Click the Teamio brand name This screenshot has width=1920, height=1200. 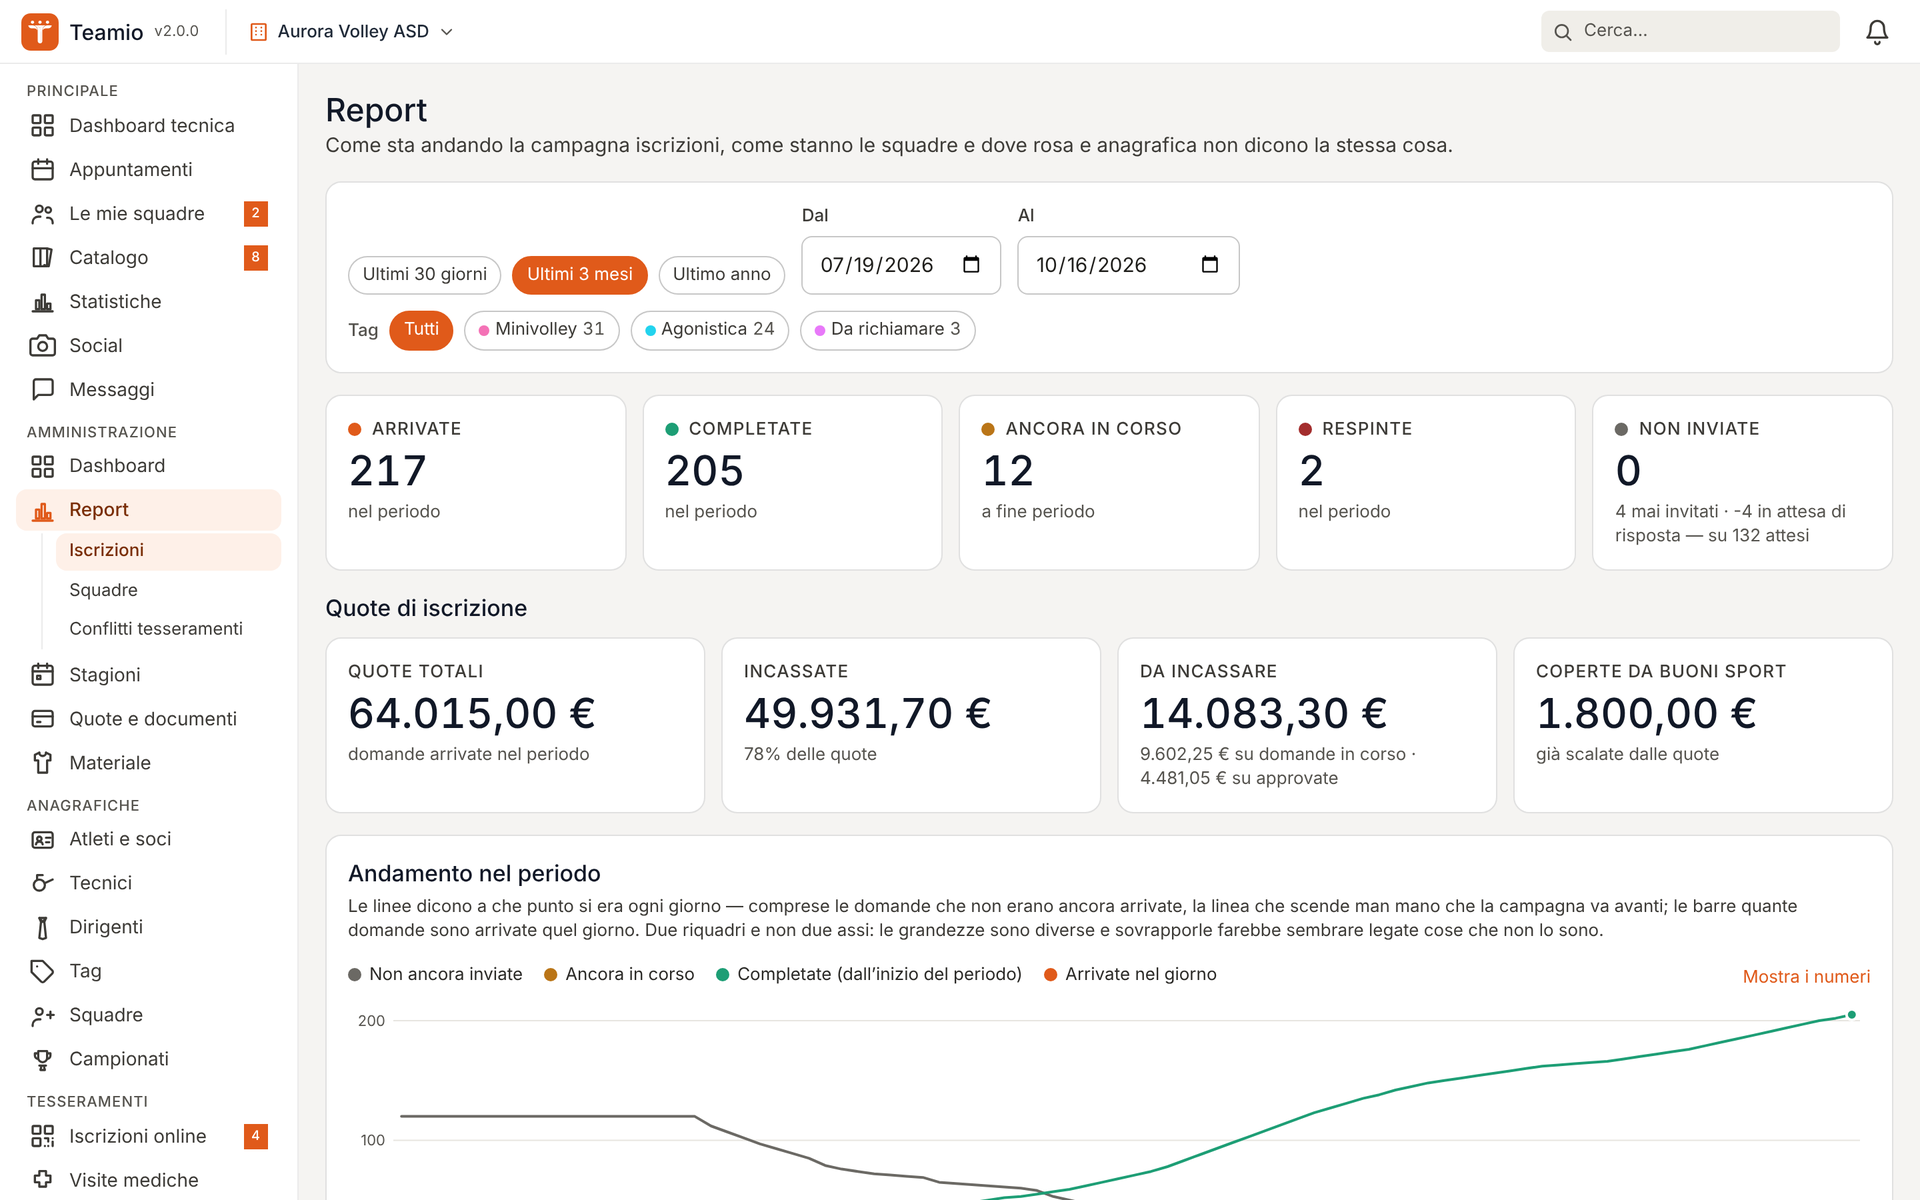[106, 32]
